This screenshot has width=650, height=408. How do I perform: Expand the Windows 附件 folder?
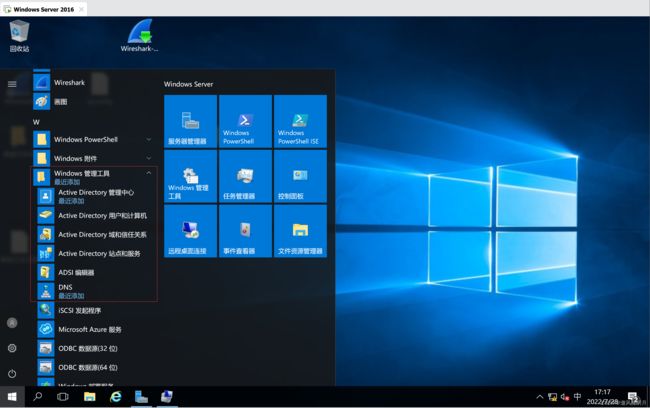point(92,158)
